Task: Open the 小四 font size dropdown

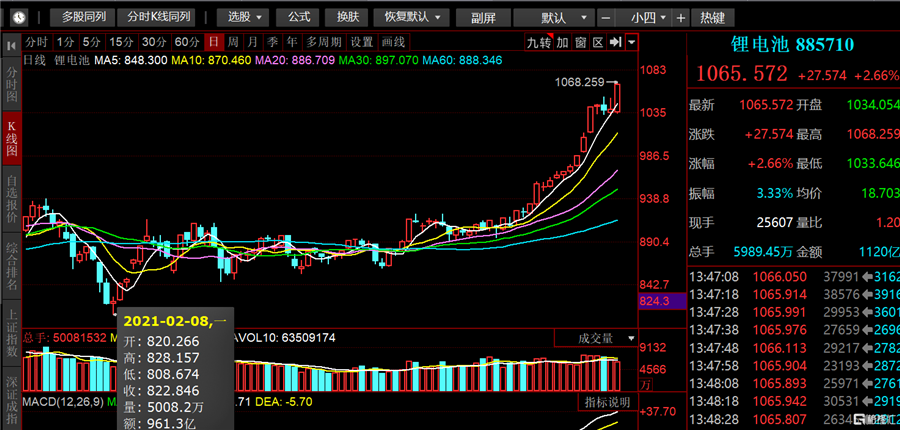Action: [x=644, y=18]
